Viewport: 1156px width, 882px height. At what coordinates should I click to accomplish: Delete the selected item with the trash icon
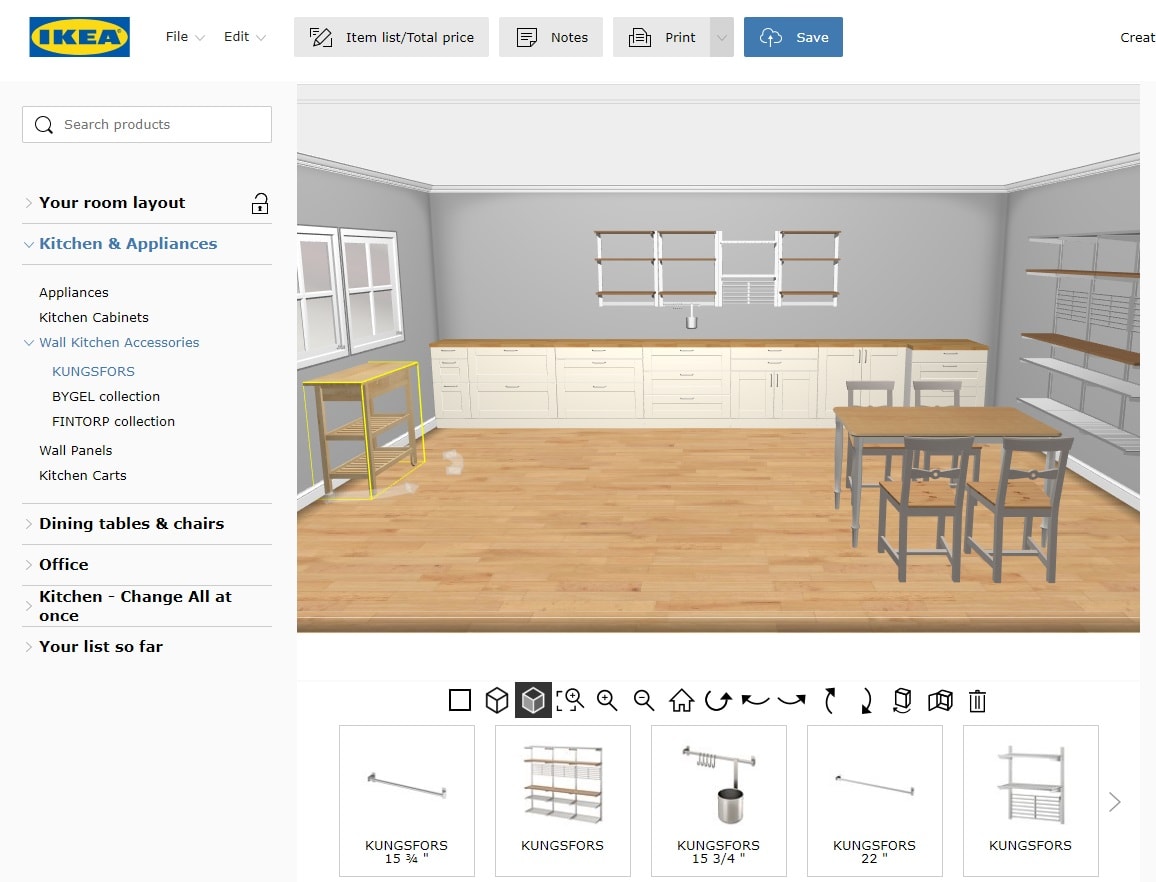pos(977,700)
